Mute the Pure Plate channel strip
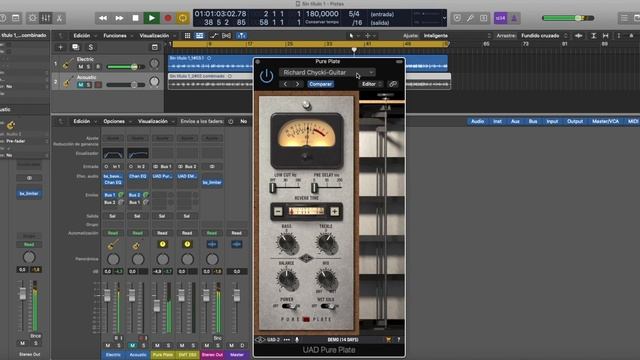 [157, 345]
